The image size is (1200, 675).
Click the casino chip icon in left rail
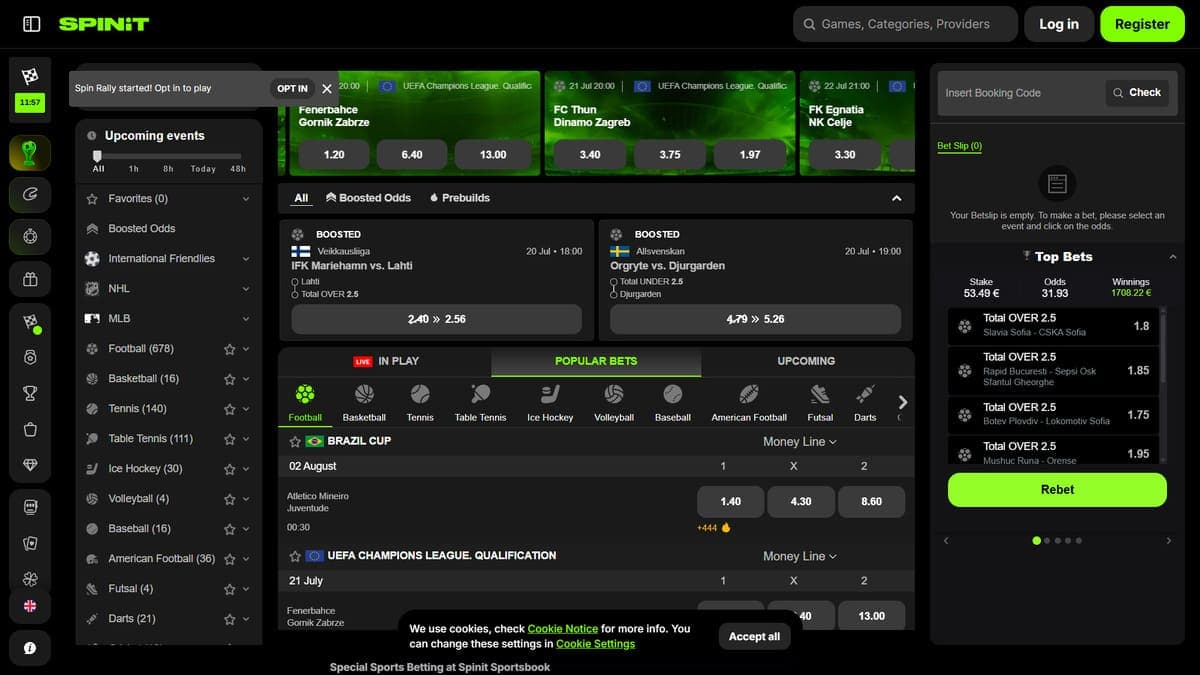tap(30, 237)
